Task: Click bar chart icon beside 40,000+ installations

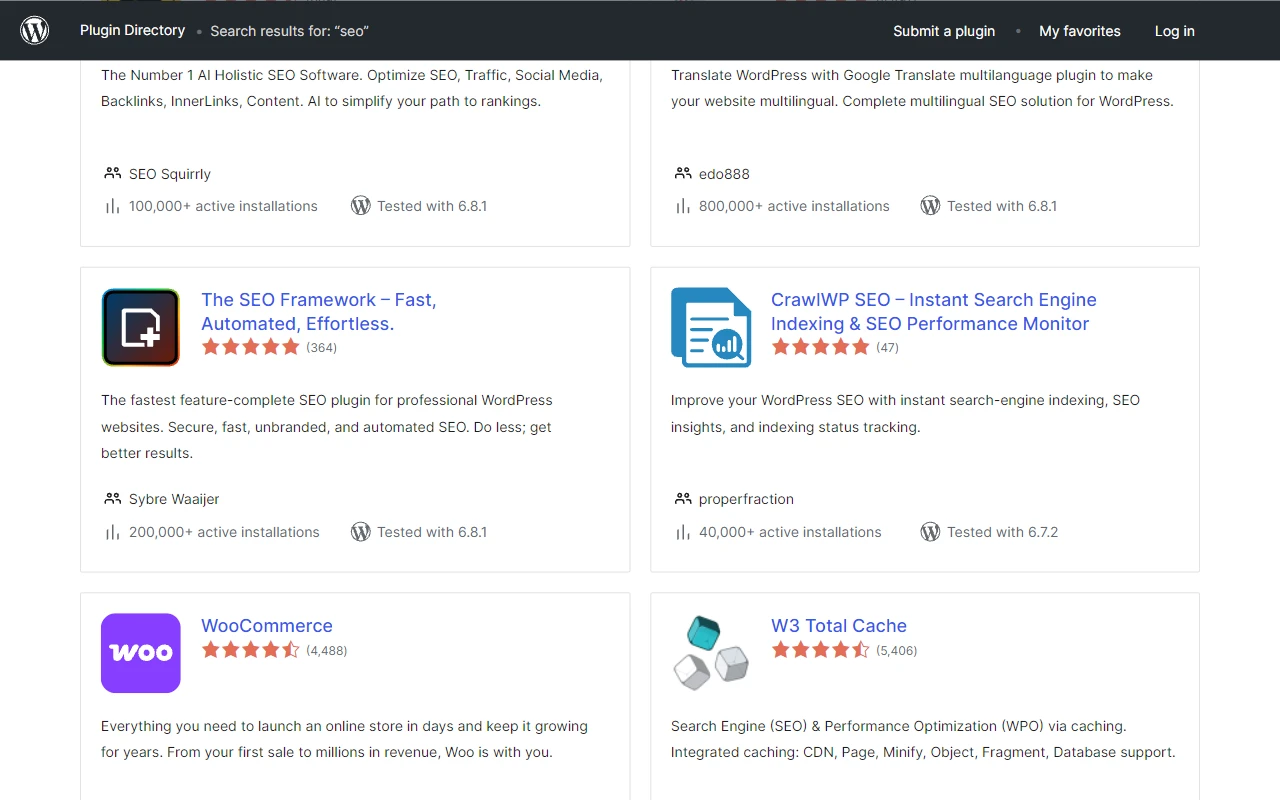Action: tap(683, 532)
